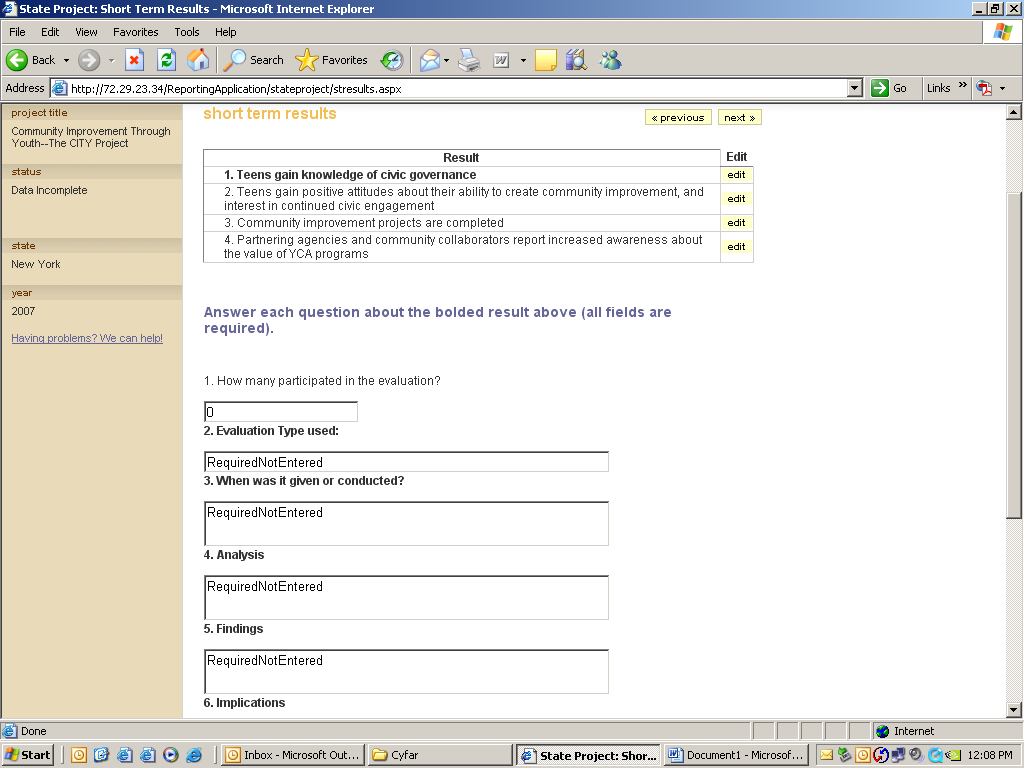Click the Evaluation Type used input field

[x=406, y=462]
